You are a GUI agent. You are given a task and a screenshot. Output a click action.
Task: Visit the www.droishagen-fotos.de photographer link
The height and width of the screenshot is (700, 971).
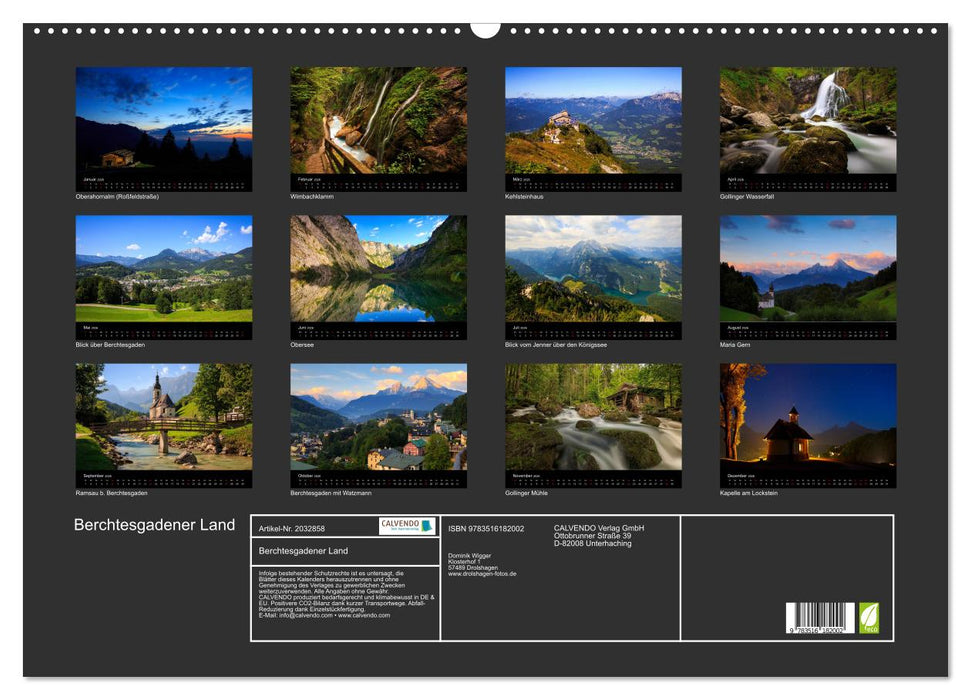[x=483, y=574]
